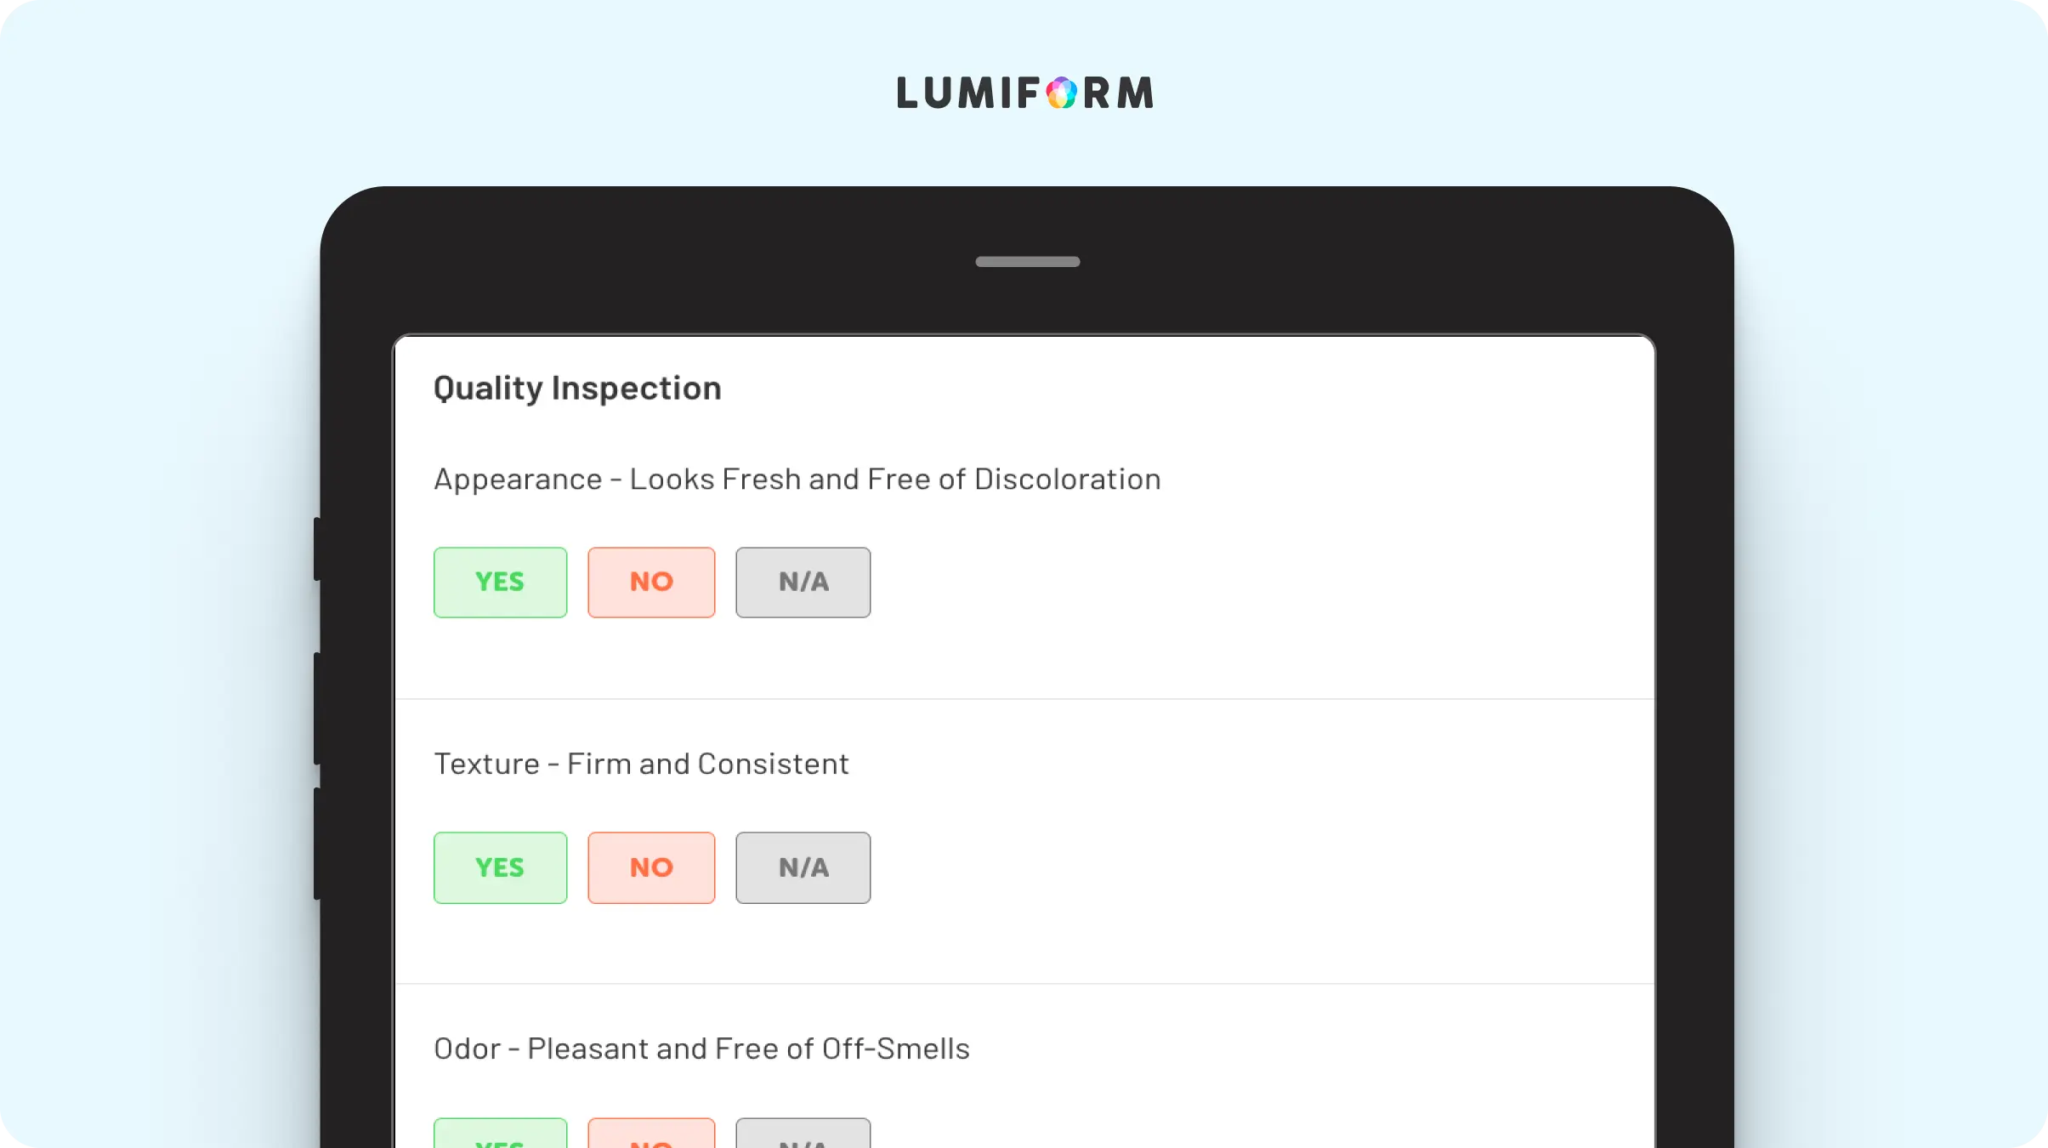This screenshot has width=2048, height=1148.
Task: Set Odor question to N/A
Action: (803, 1136)
